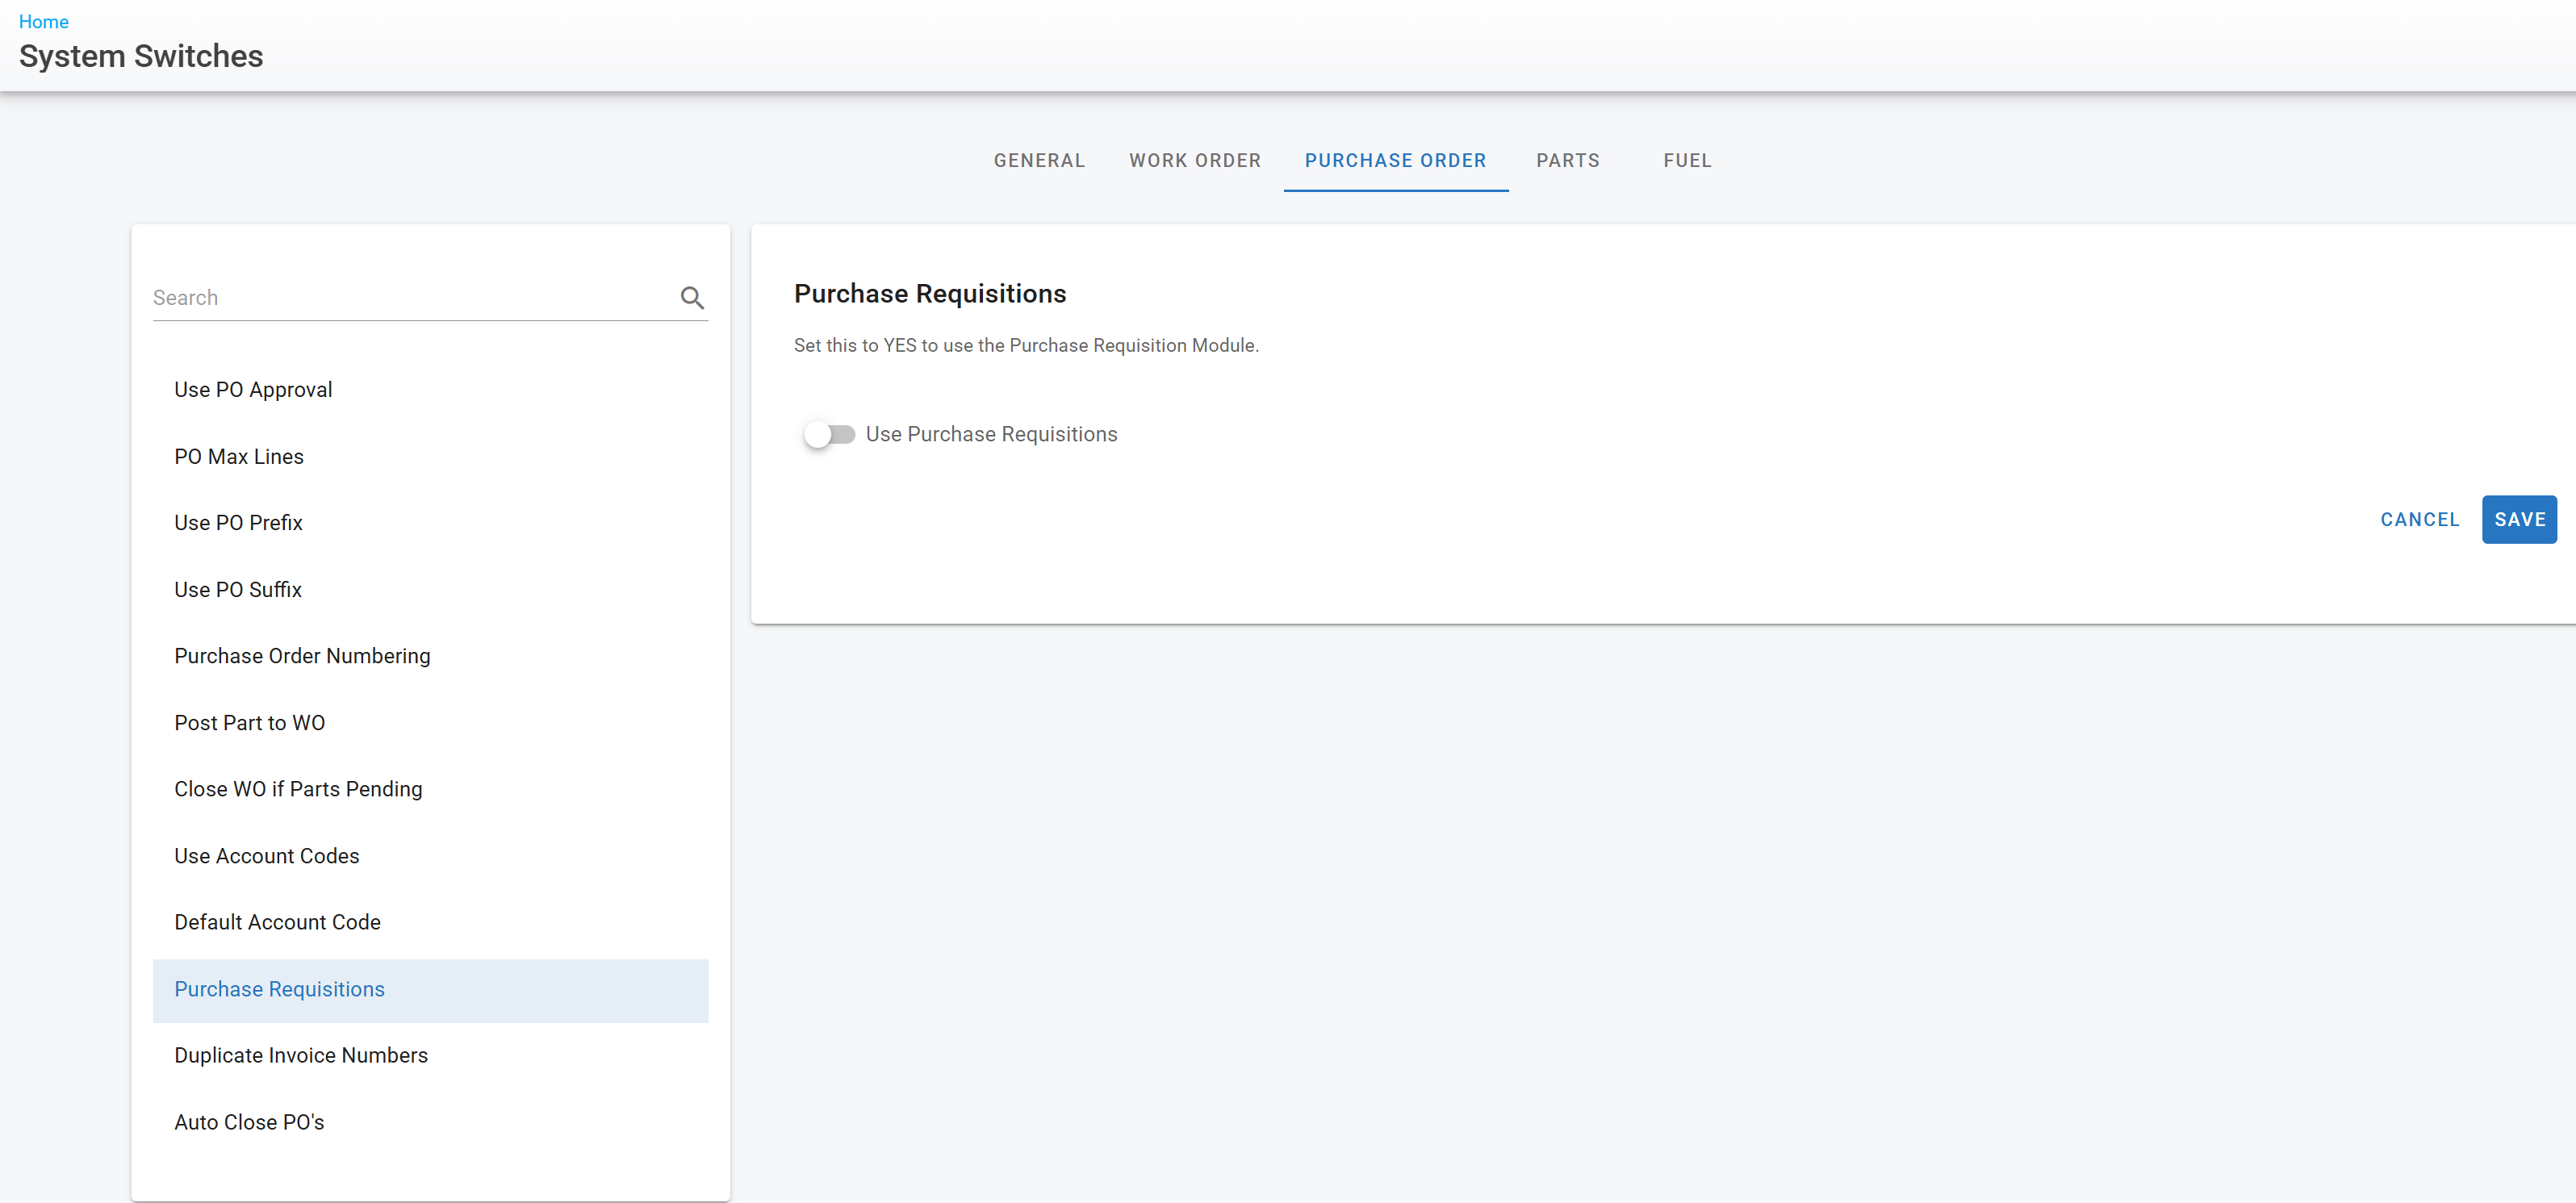Choose Use PO Prefix from the list
This screenshot has width=2576, height=1203.
[x=238, y=523]
